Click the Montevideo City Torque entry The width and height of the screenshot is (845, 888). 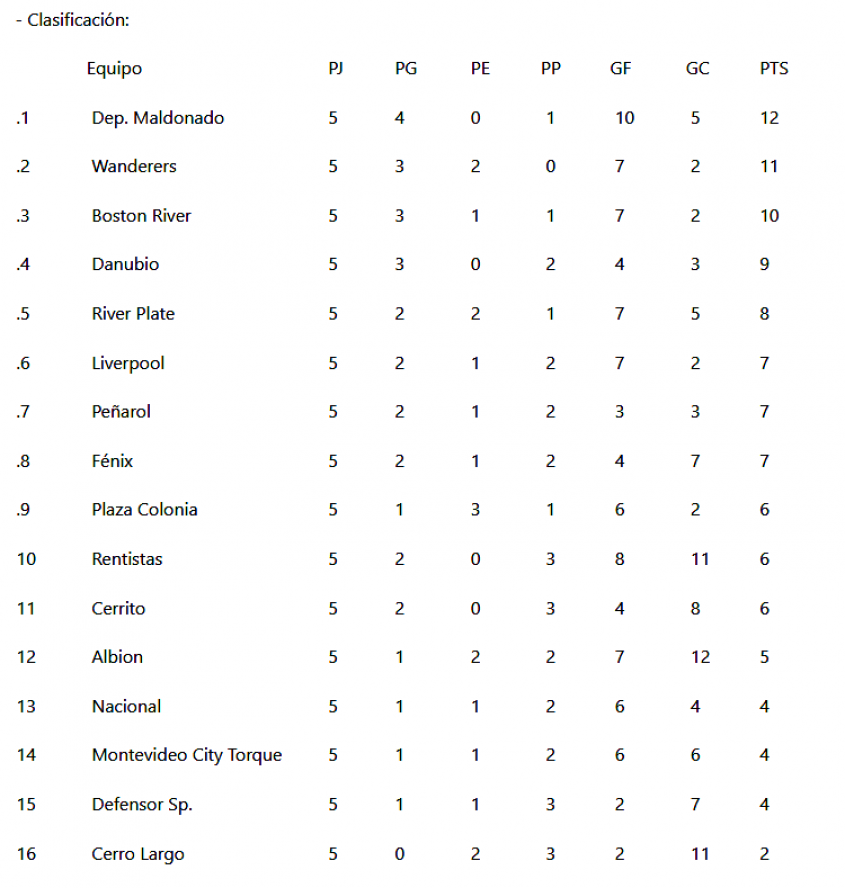point(186,755)
